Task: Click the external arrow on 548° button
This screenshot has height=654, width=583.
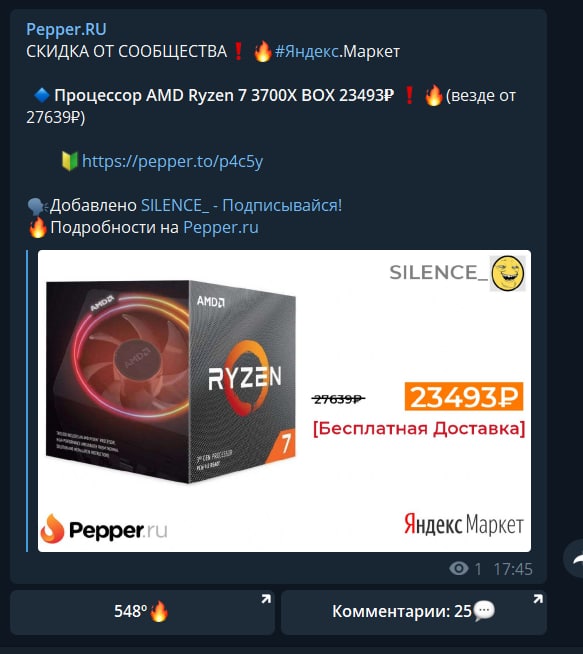Action: [266, 599]
